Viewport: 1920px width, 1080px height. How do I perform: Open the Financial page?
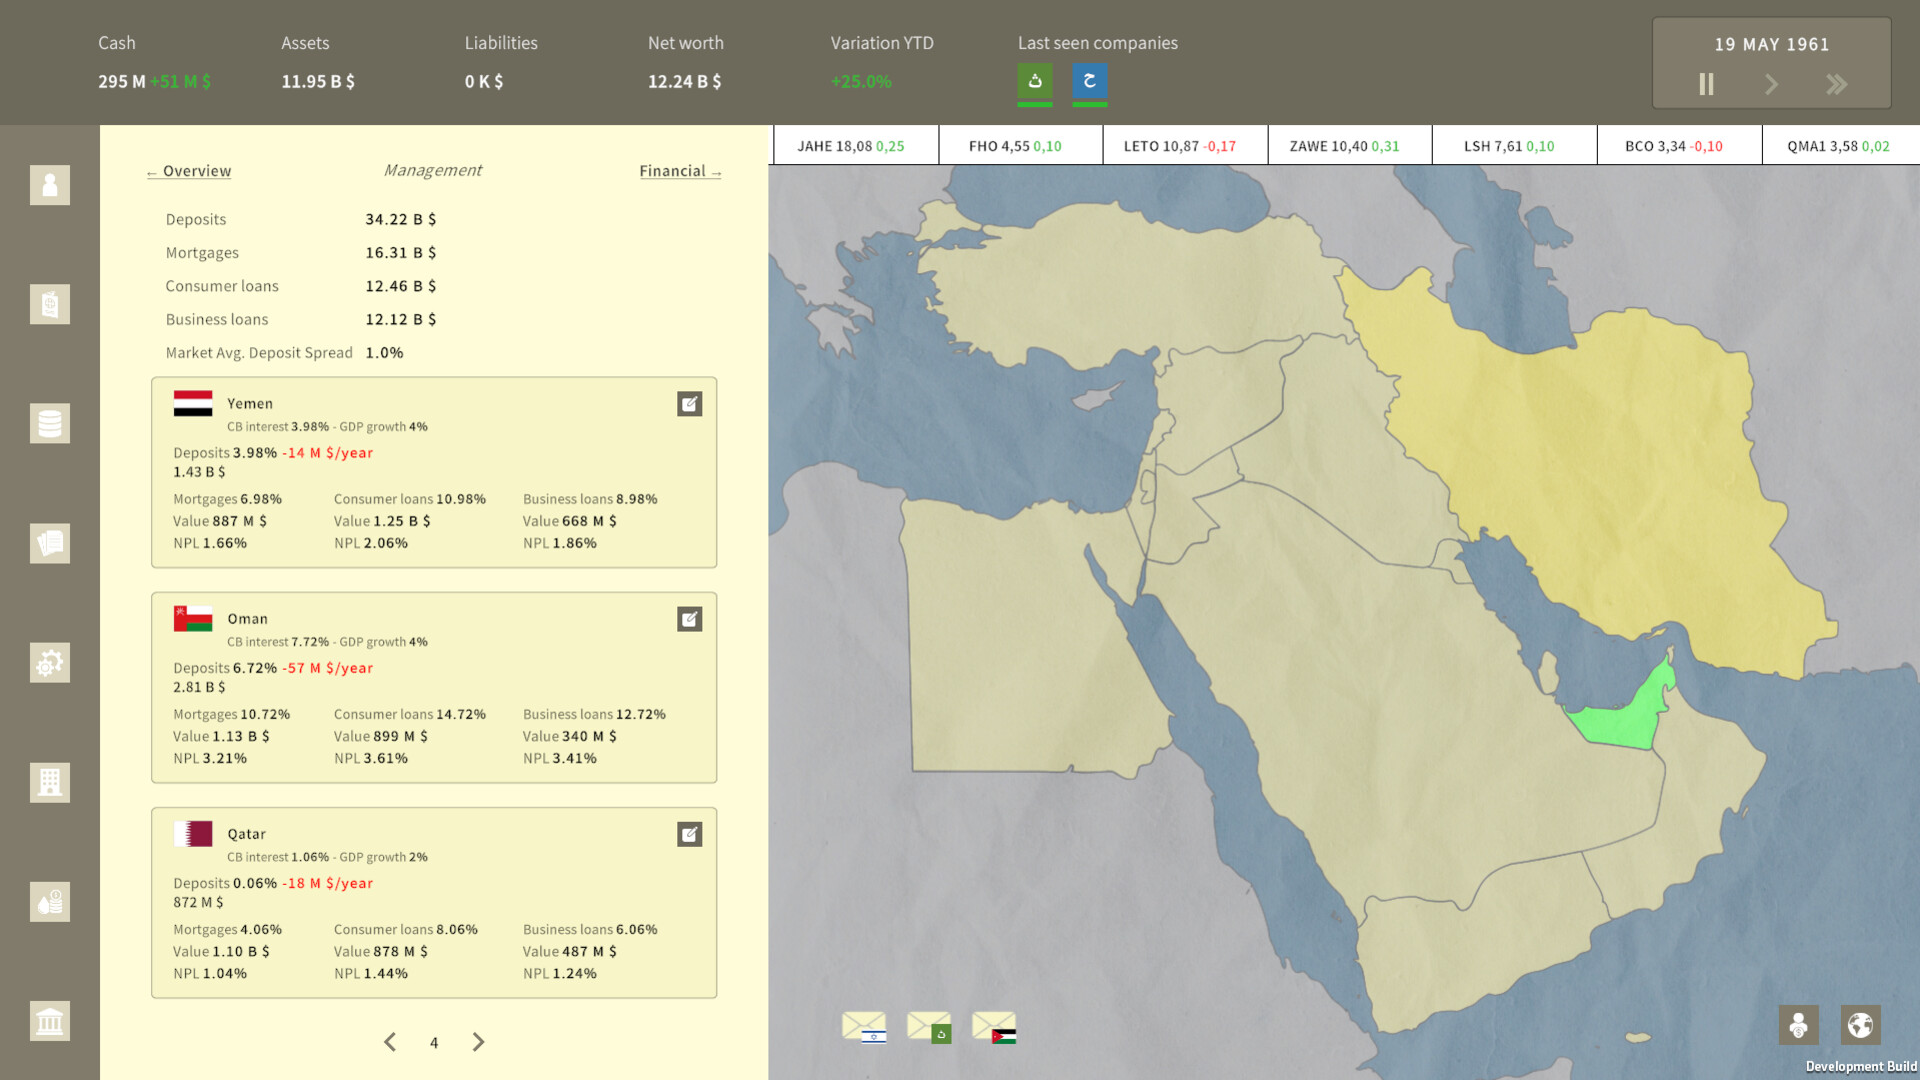click(x=679, y=171)
